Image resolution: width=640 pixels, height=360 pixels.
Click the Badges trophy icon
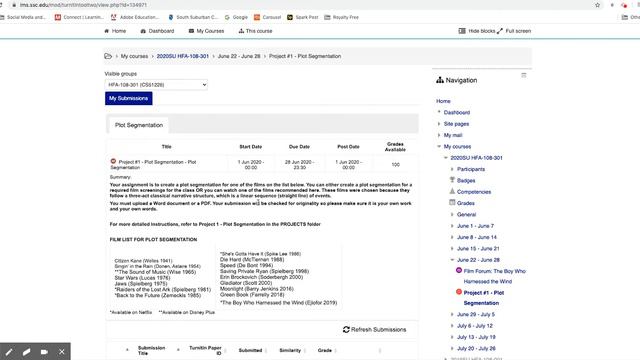coord(452,180)
